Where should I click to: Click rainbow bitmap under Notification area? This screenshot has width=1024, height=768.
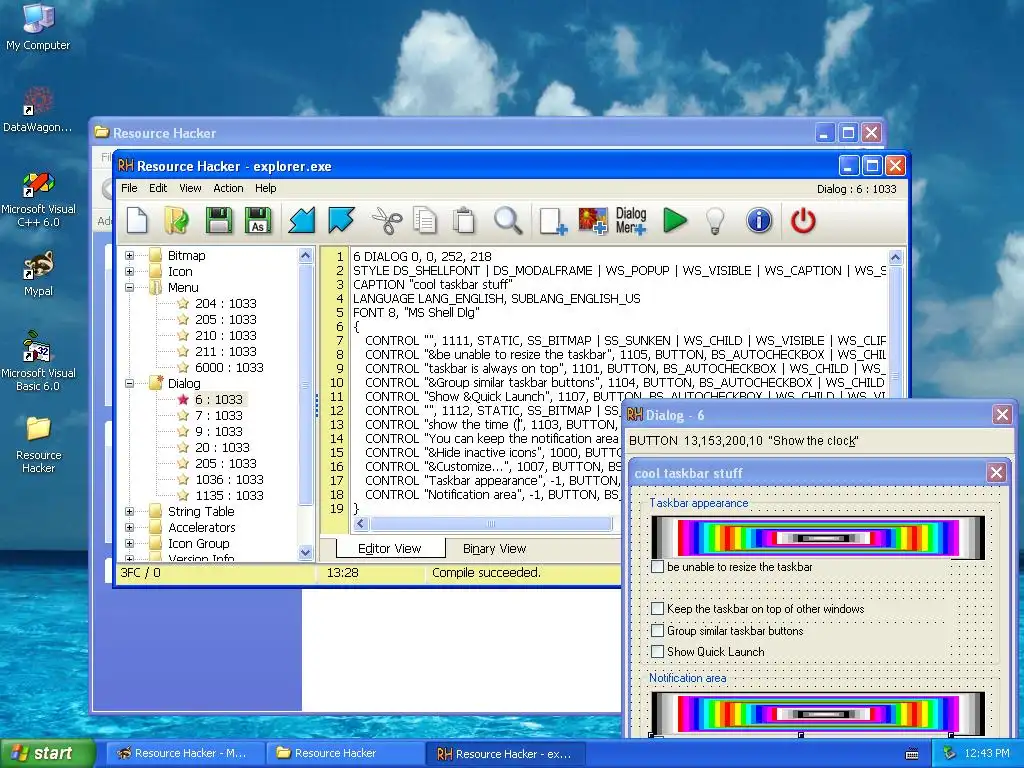[x=818, y=713]
